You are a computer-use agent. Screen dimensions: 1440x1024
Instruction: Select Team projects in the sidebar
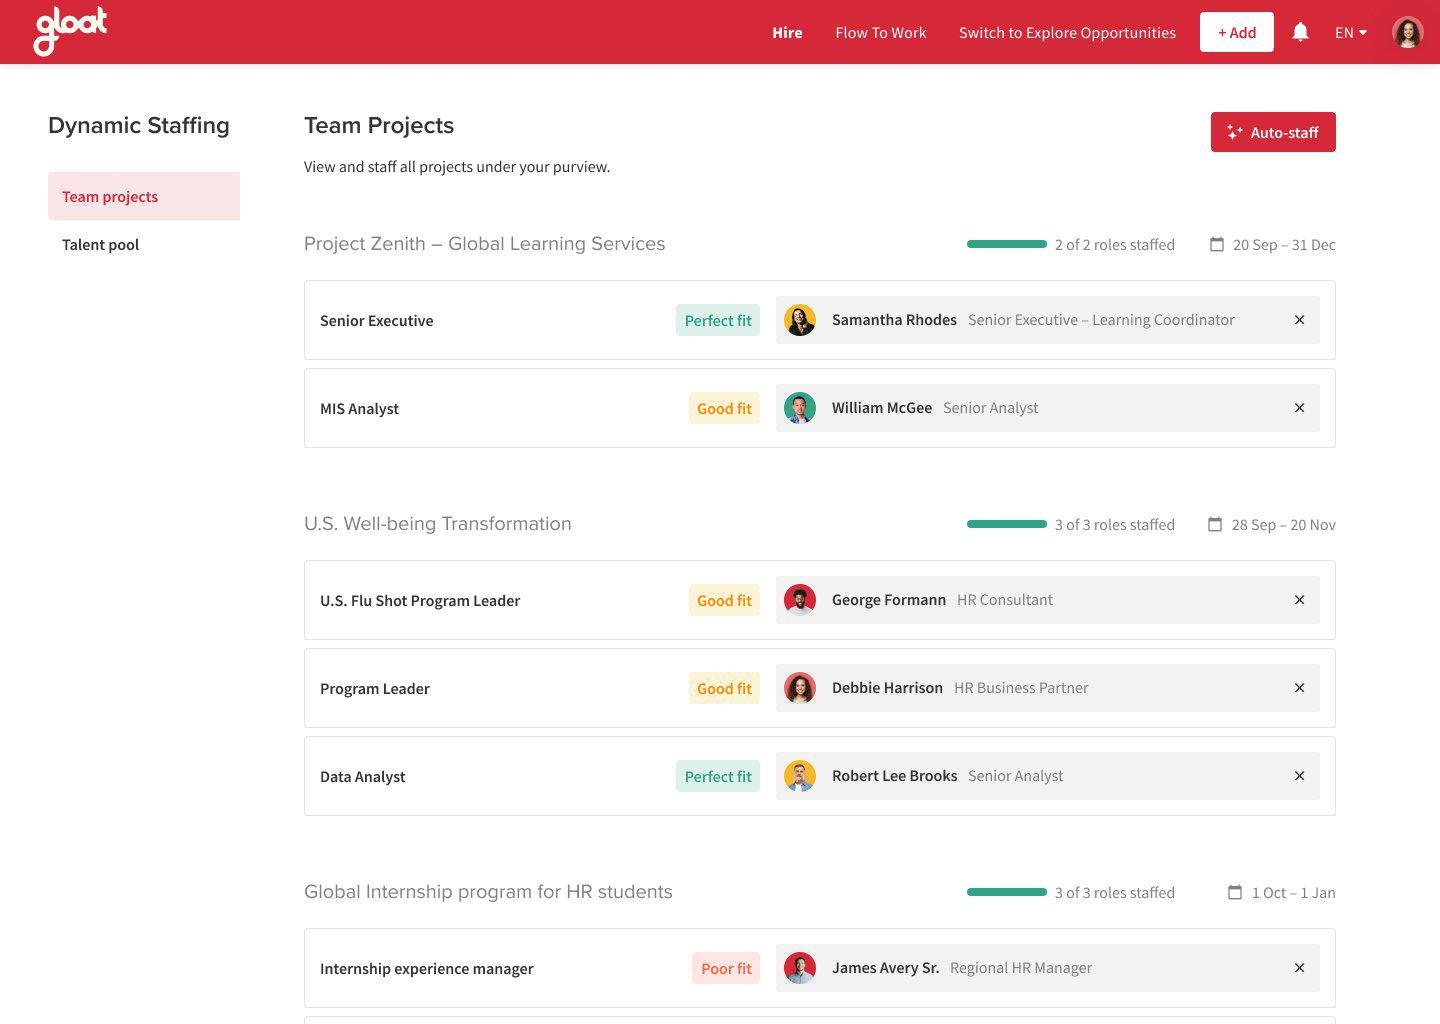(144, 196)
